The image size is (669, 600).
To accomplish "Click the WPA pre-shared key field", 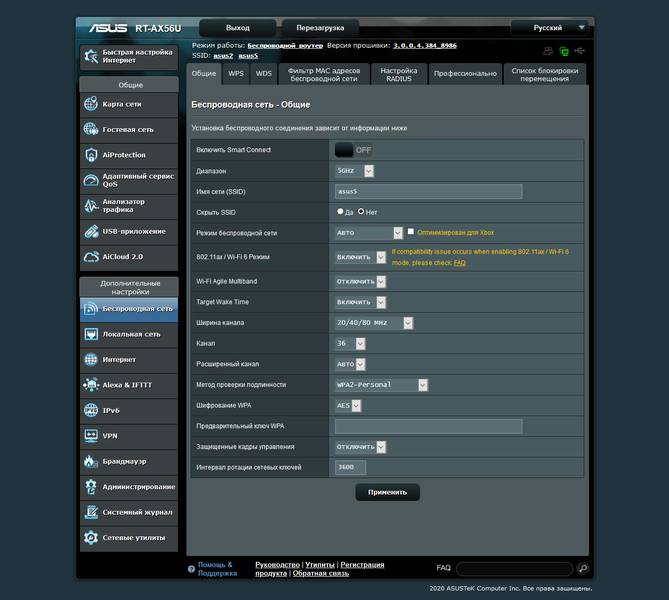I will [428, 426].
